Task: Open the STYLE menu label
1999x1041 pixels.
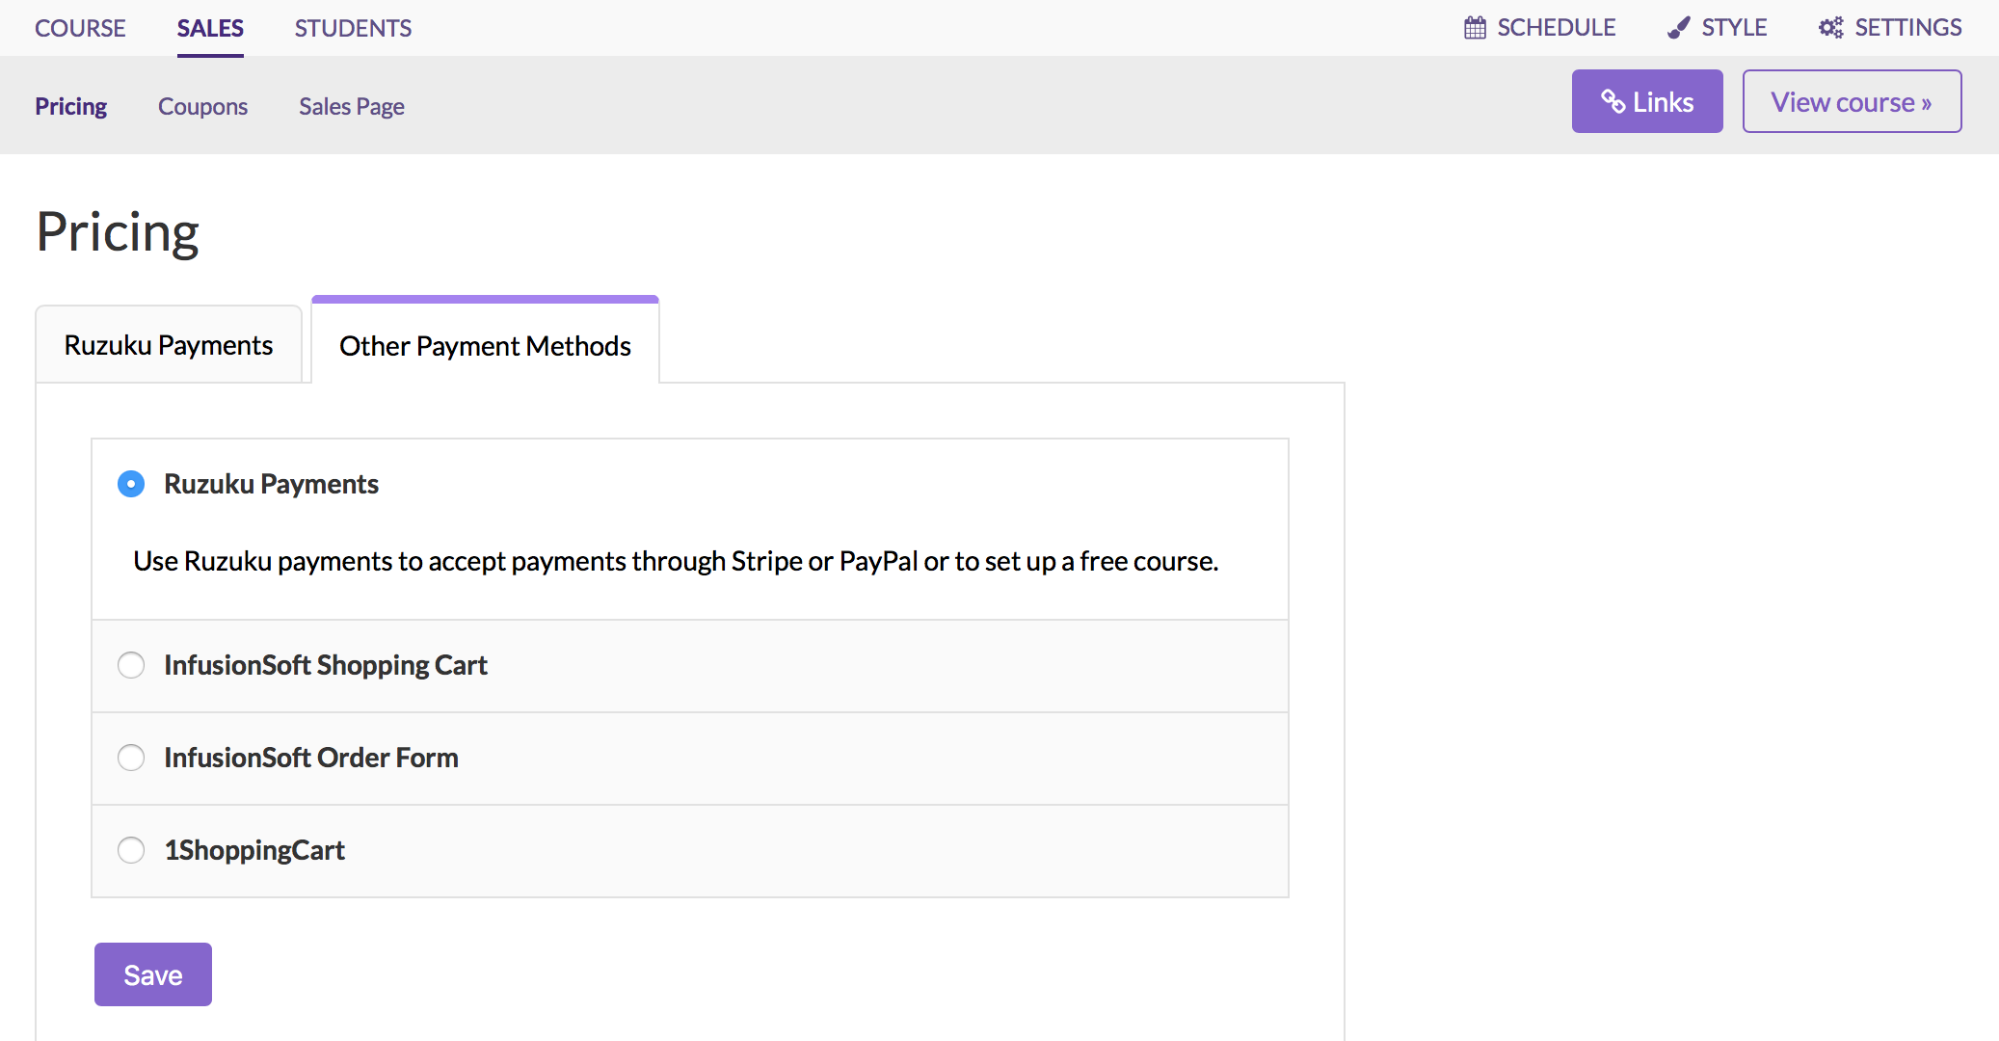Action: tap(1734, 28)
